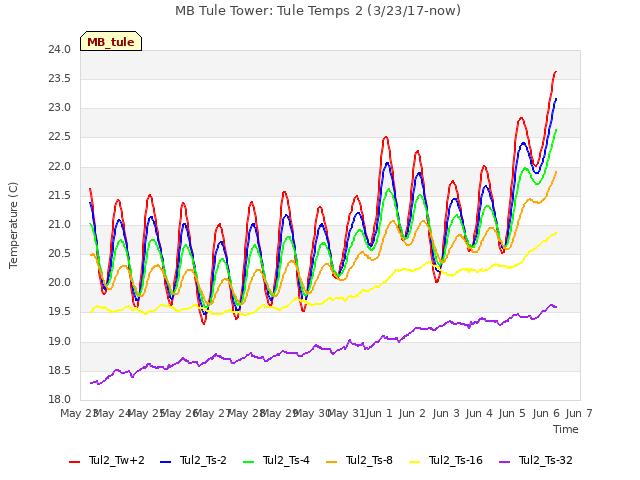
Task: Click the 21.0 y-axis tick label
Action: tap(60, 224)
